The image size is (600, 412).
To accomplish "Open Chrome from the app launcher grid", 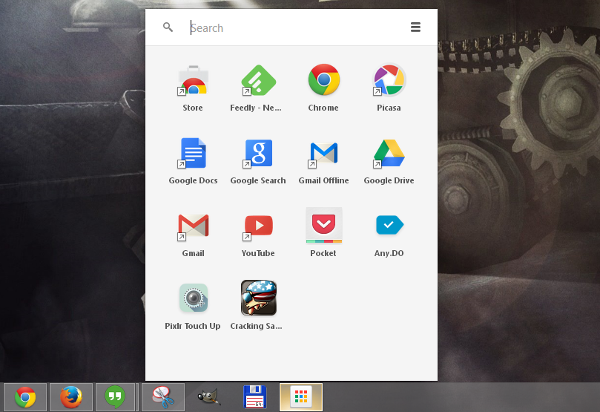I will pyautogui.click(x=324, y=80).
